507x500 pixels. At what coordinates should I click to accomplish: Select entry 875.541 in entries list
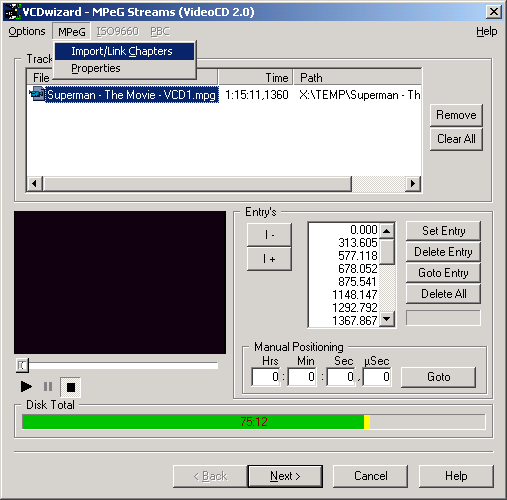click(344, 282)
